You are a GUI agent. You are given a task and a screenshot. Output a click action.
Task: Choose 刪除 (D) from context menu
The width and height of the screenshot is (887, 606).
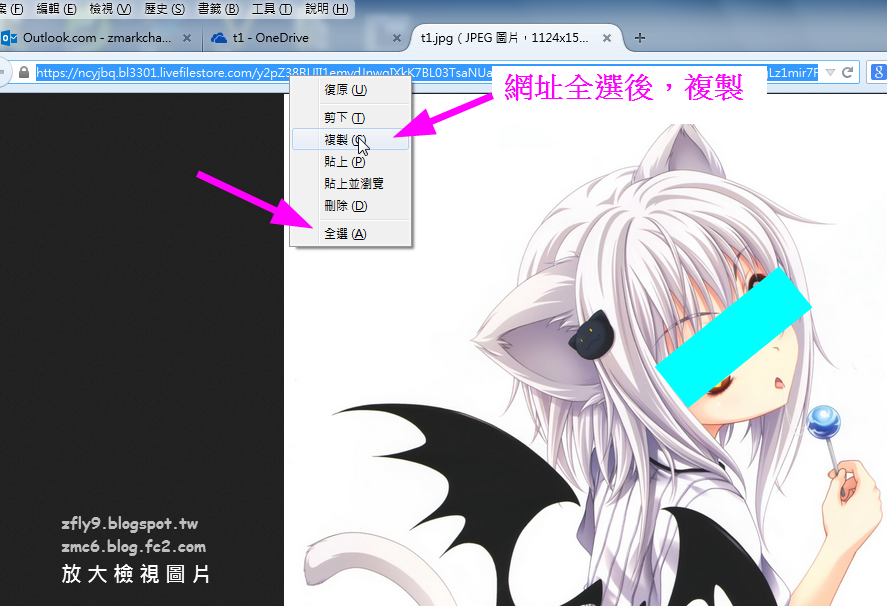(x=351, y=206)
